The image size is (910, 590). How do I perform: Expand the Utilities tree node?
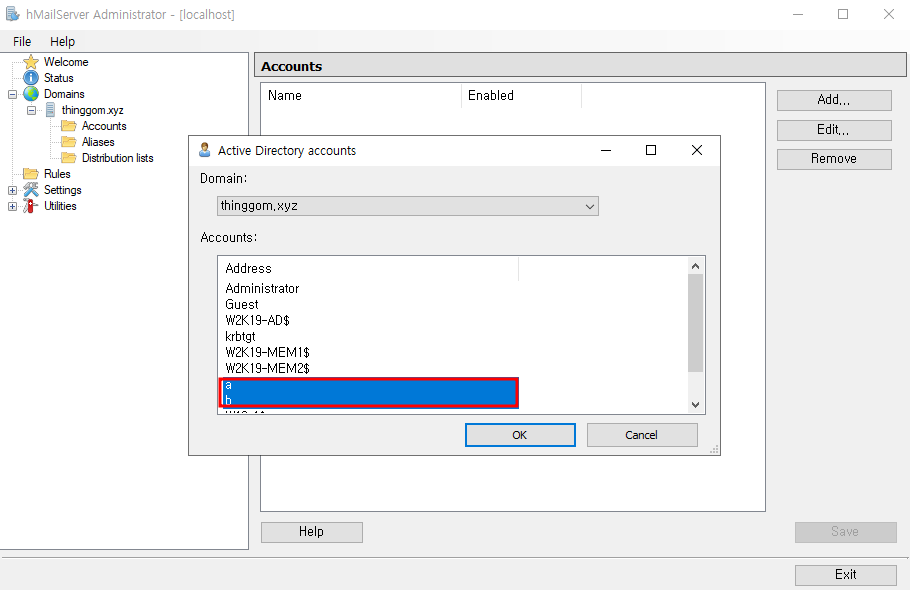pyautogui.click(x=12, y=206)
